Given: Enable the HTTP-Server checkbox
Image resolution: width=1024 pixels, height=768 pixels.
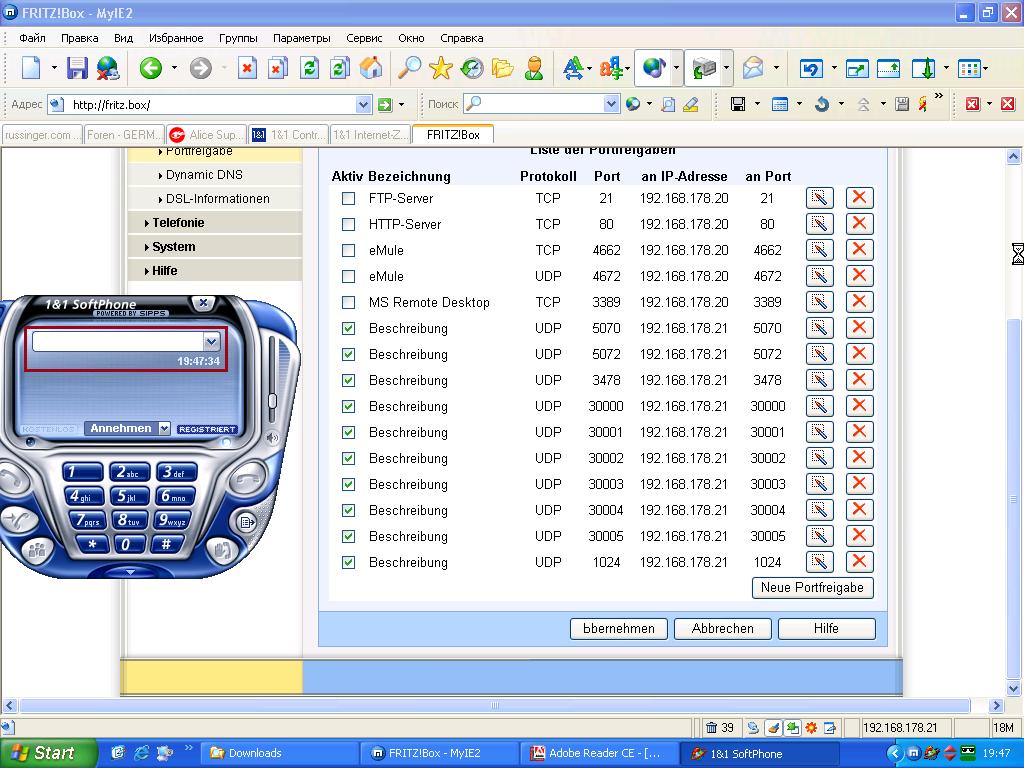Looking at the screenshot, I should coord(349,225).
